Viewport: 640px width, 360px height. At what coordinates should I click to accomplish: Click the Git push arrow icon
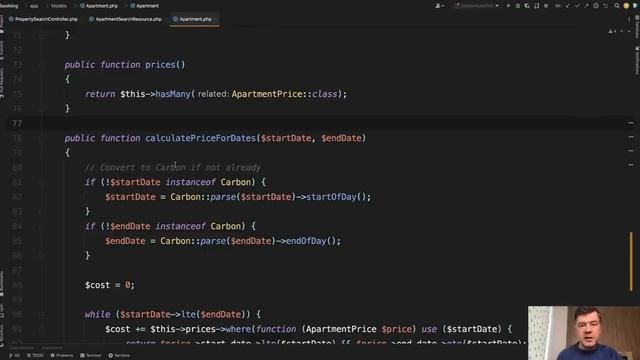[x=586, y=6]
